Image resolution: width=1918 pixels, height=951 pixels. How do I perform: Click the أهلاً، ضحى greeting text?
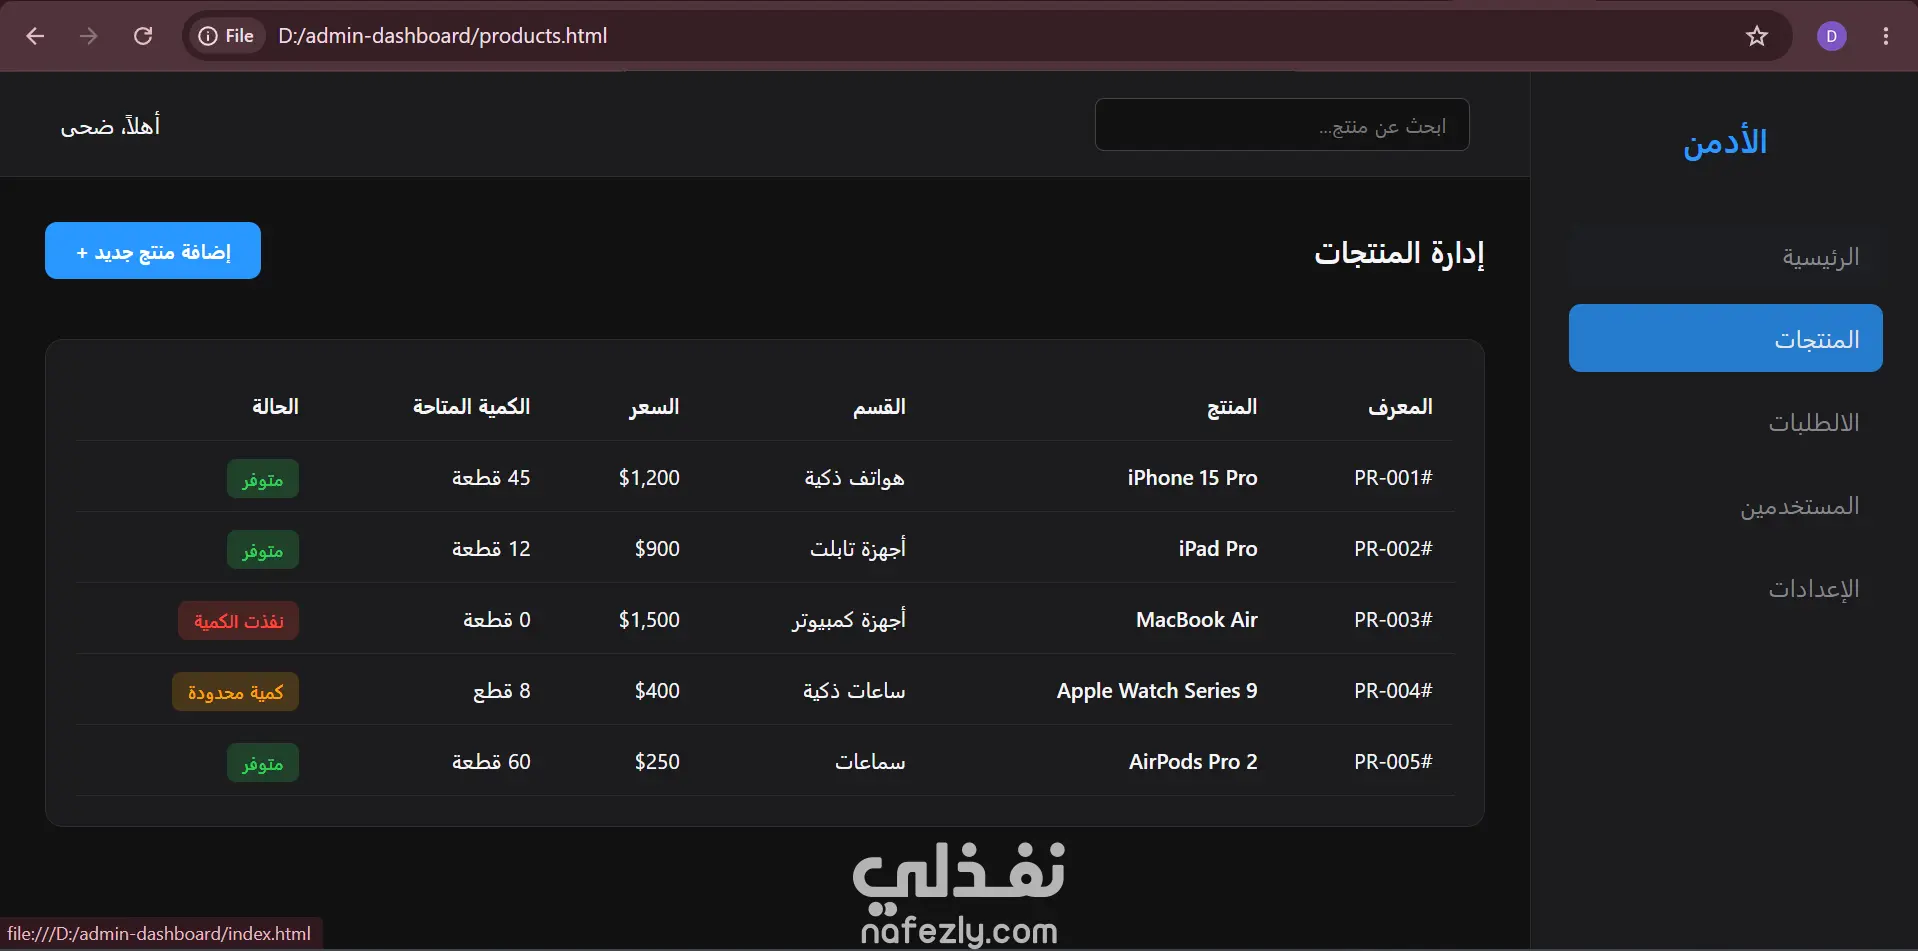pos(110,126)
